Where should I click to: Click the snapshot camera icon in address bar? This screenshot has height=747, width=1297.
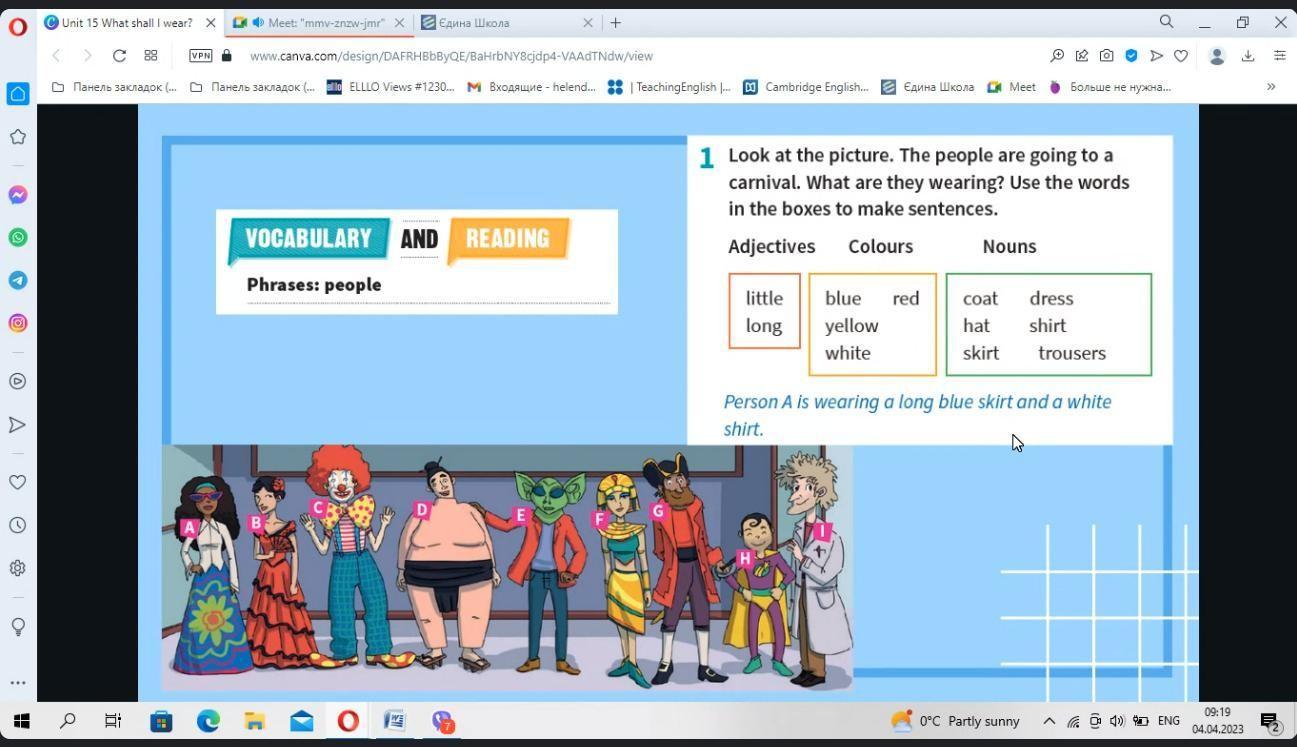[1106, 56]
